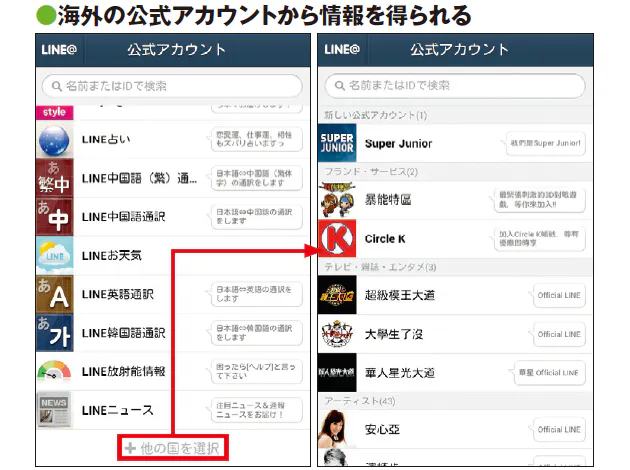Open the LINEお天気 cloud icon
The image size is (630, 470).
point(55,255)
